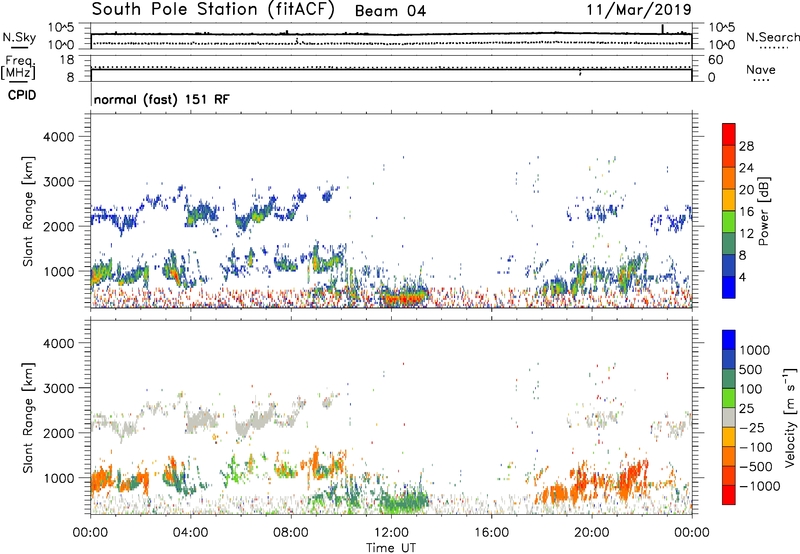Screen dimensions: 800x554
Task: Click the 2000 tick of the velocity panel
Action: (x=59, y=433)
